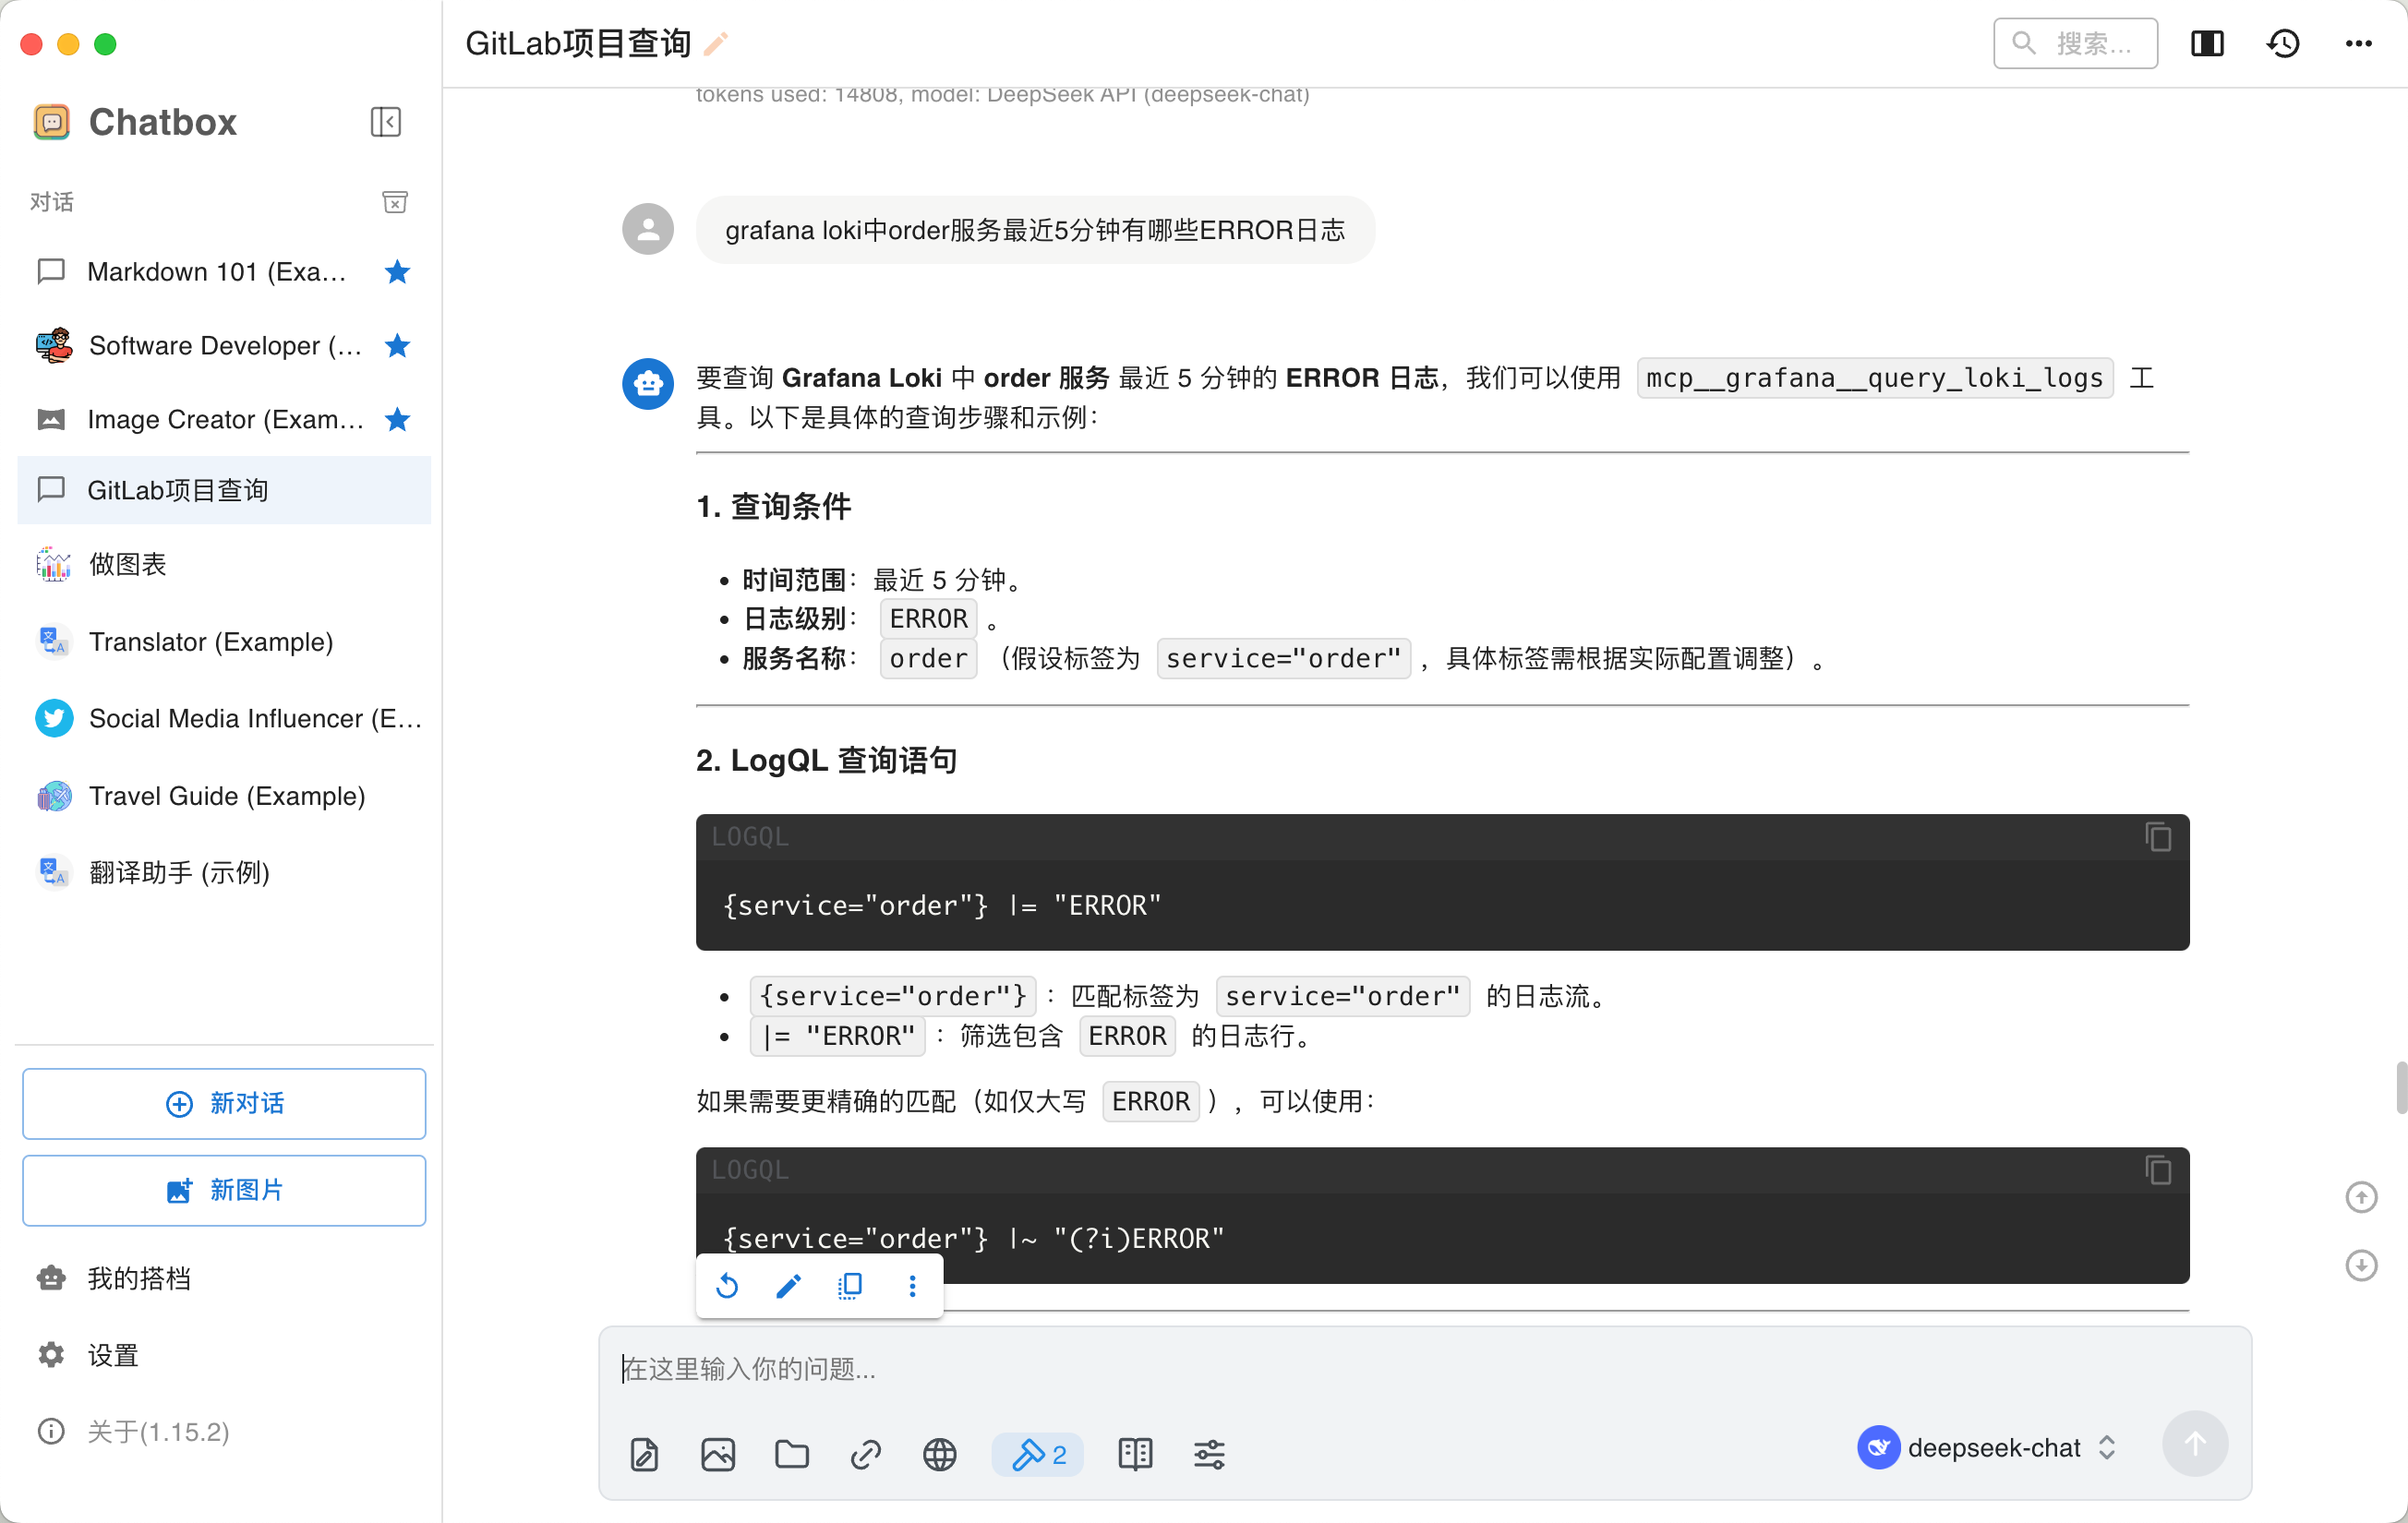2408x1523 pixels.
Task: Attach a document file icon
Action: click(x=645, y=1454)
